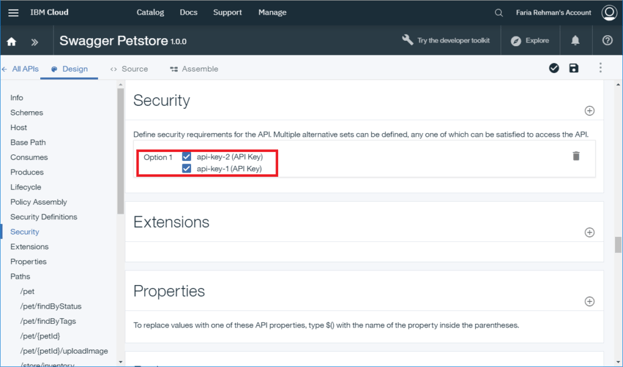Image resolution: width=623 pixels, height=367 pixels.
Task: Save the API with the disk icon
Action: point(574,68)
